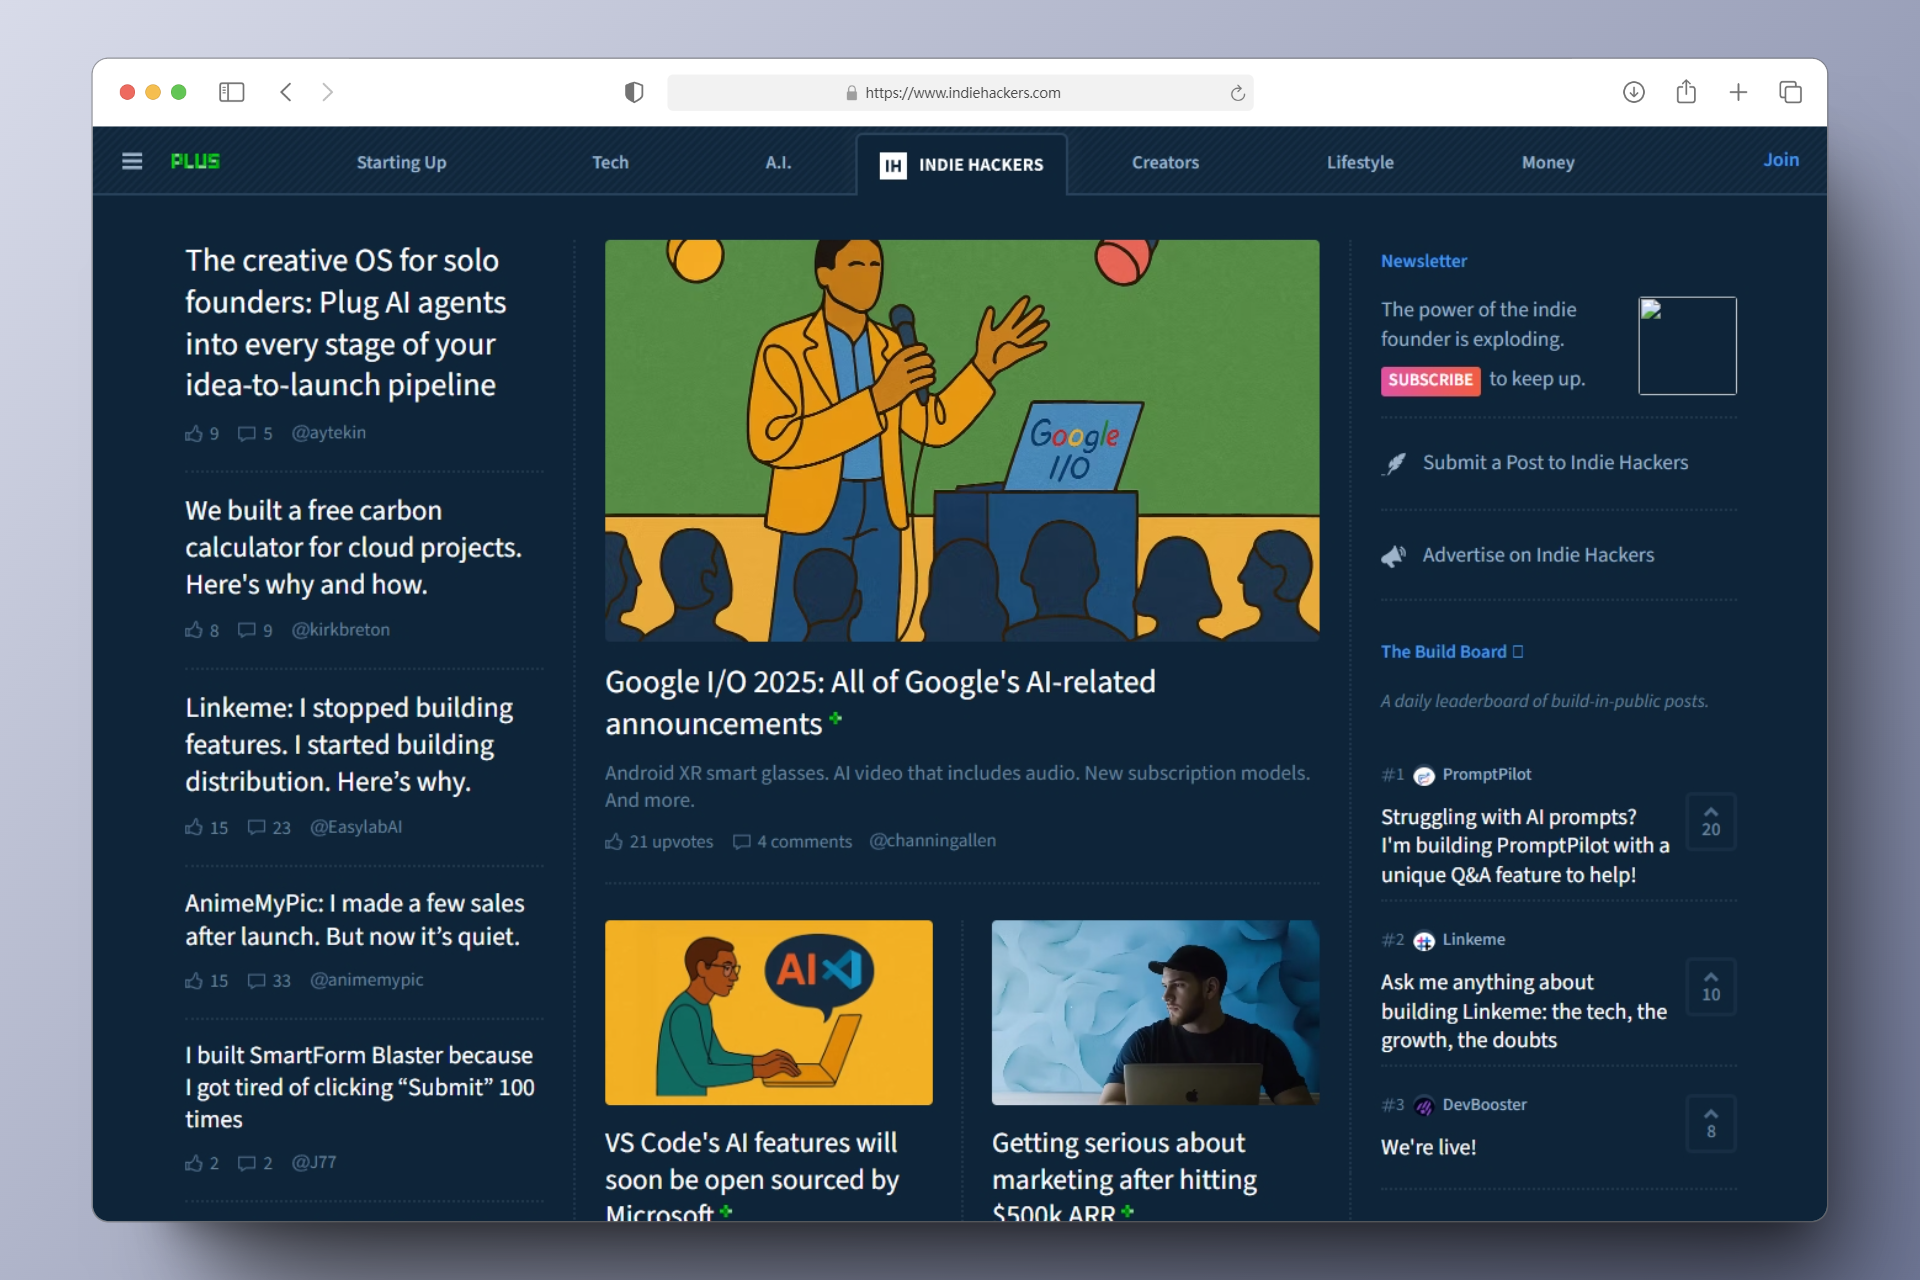Open the @kirkbreton author profile
The image size is (1920, 1280).
click(340, 630)
